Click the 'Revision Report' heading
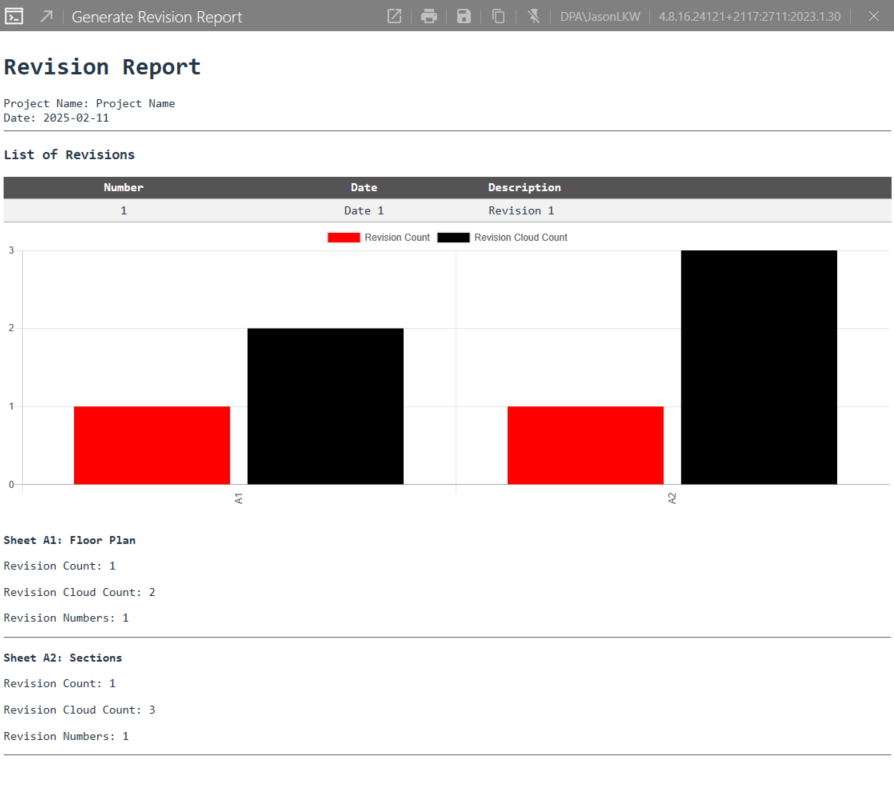Image resolution: width=894 pixels, height=798 pixels. (103, 67)
